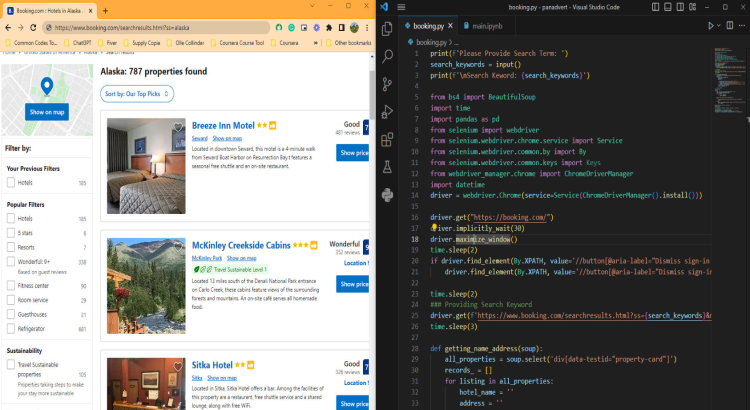Click McKinley Creekside Cabins photo

pyautogui.click(x=146, y=286)
